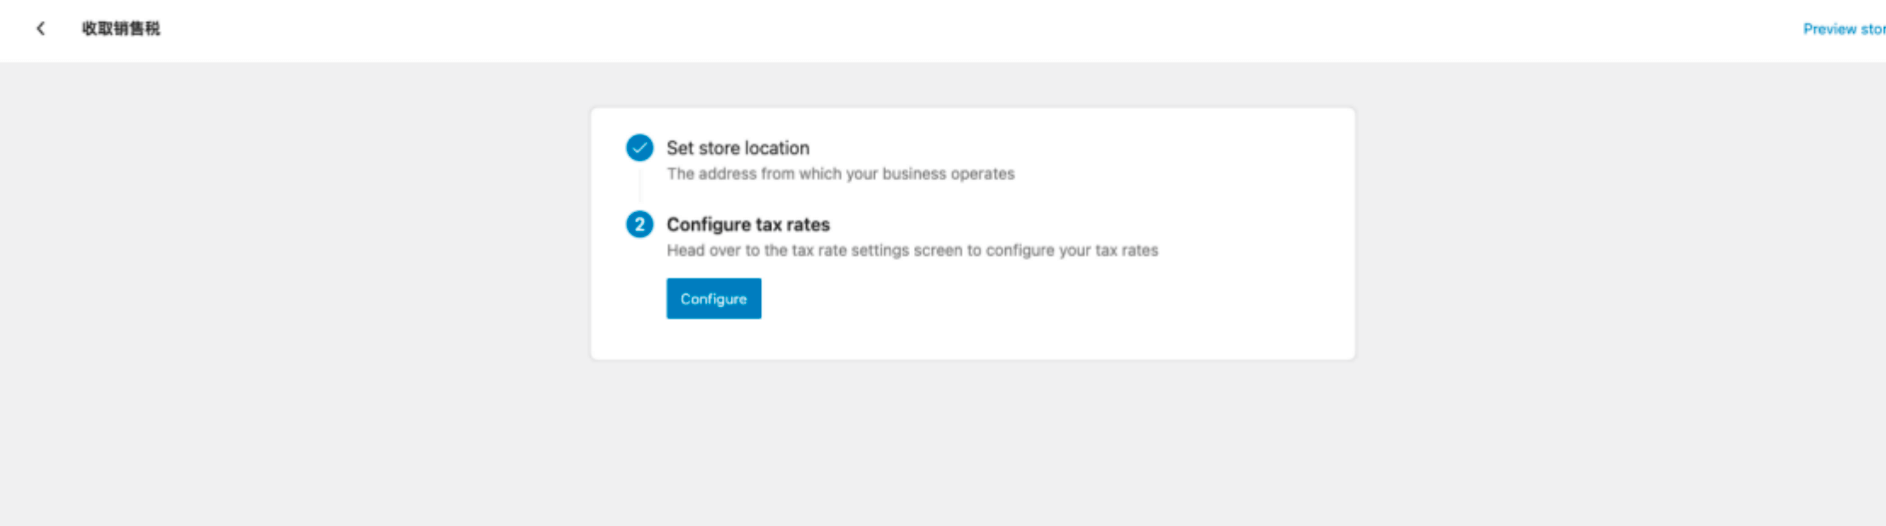Open the Set store location step title
Screen dimensions: 1886x526
click(x=738, y=148)
